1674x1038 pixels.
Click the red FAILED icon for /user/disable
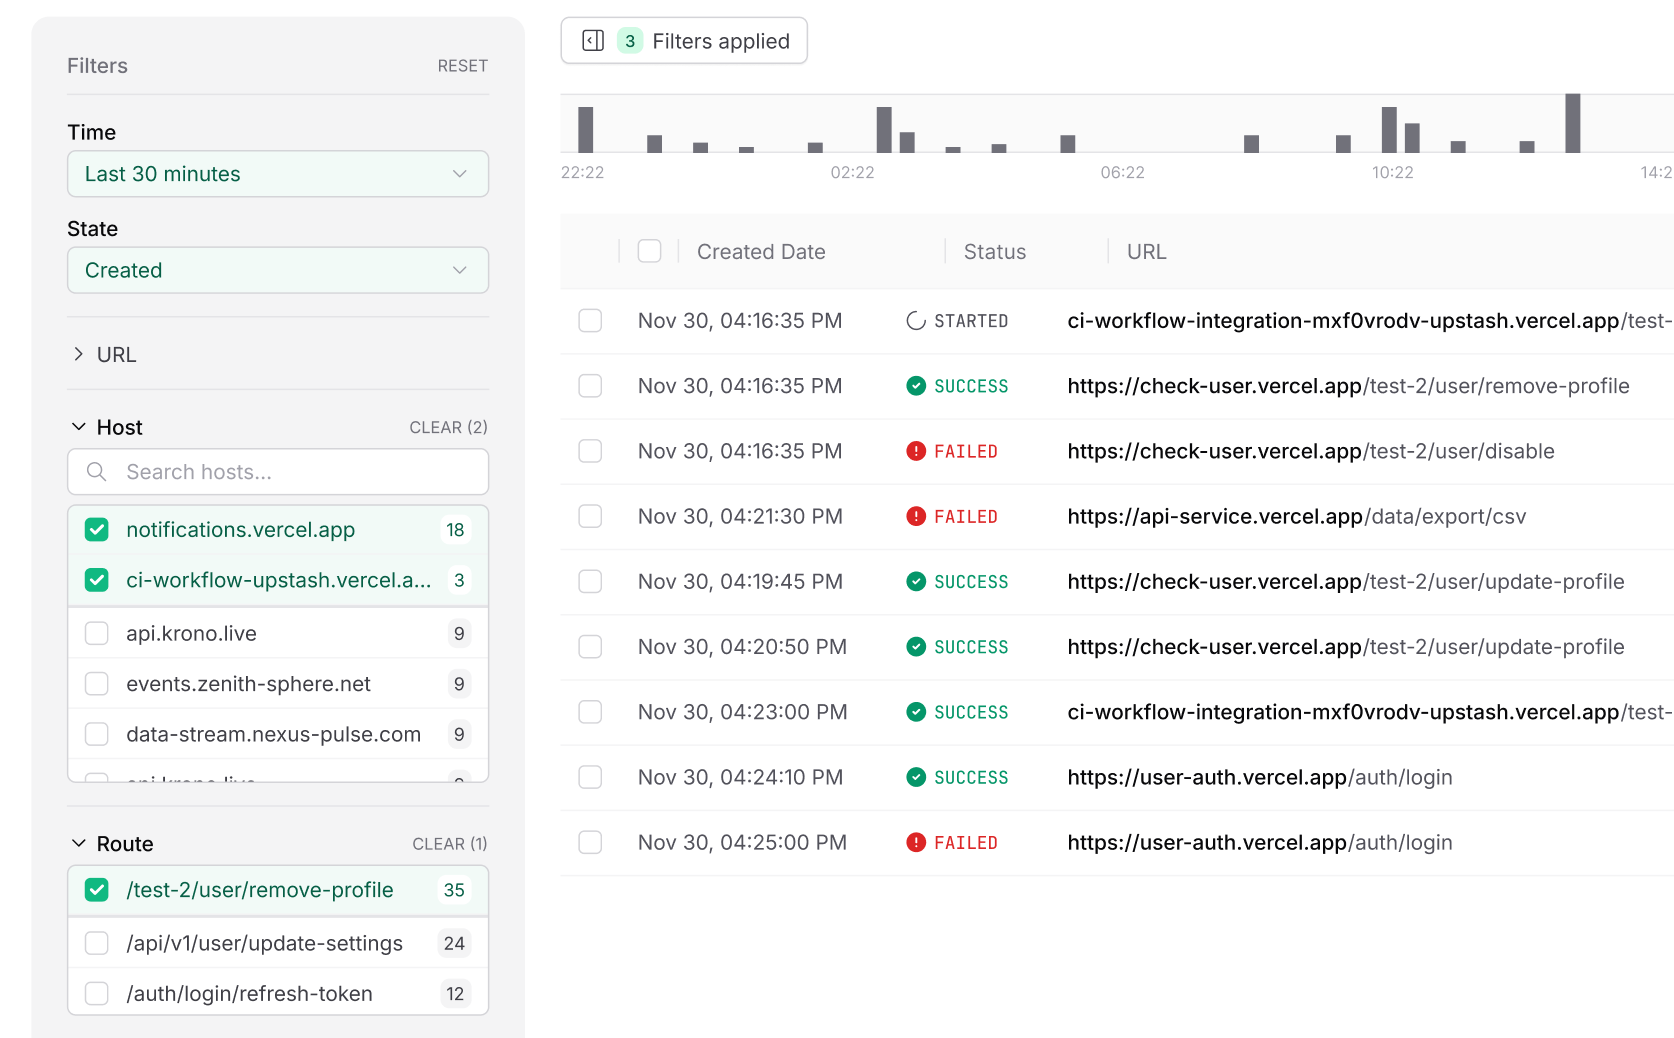pos(915,451)
